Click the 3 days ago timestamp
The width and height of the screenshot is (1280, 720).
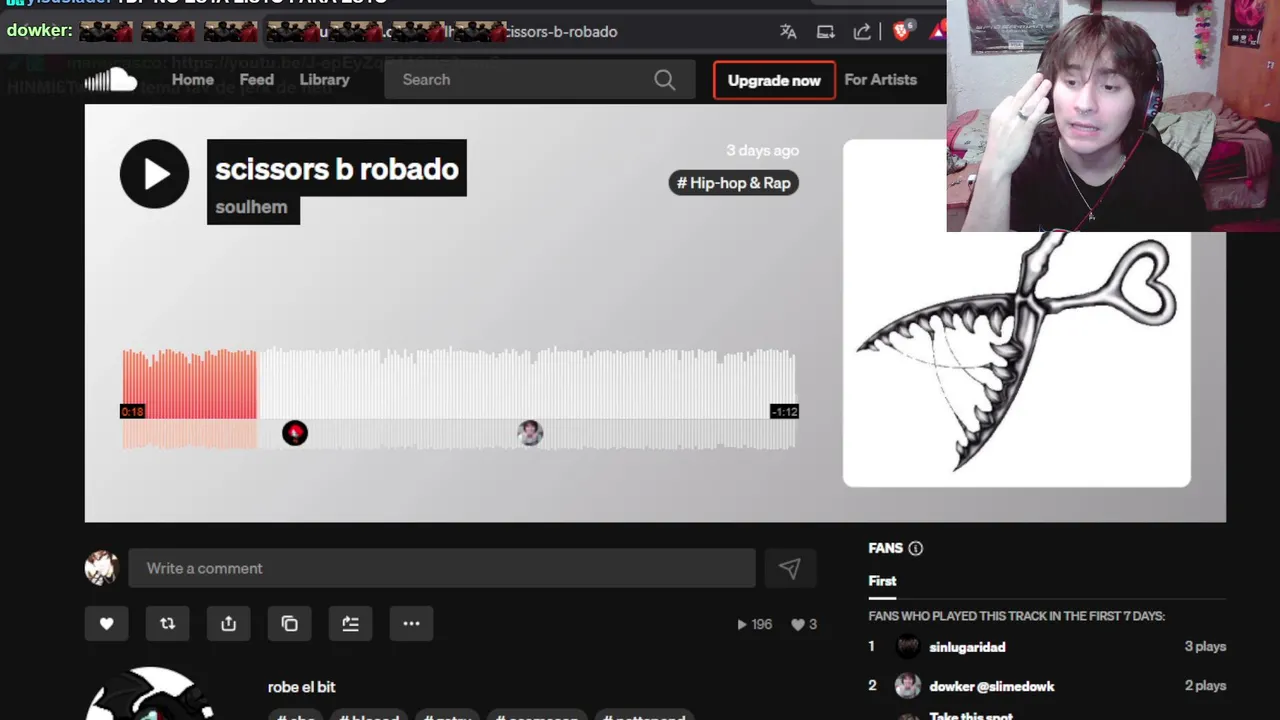[x=762, y=150]
